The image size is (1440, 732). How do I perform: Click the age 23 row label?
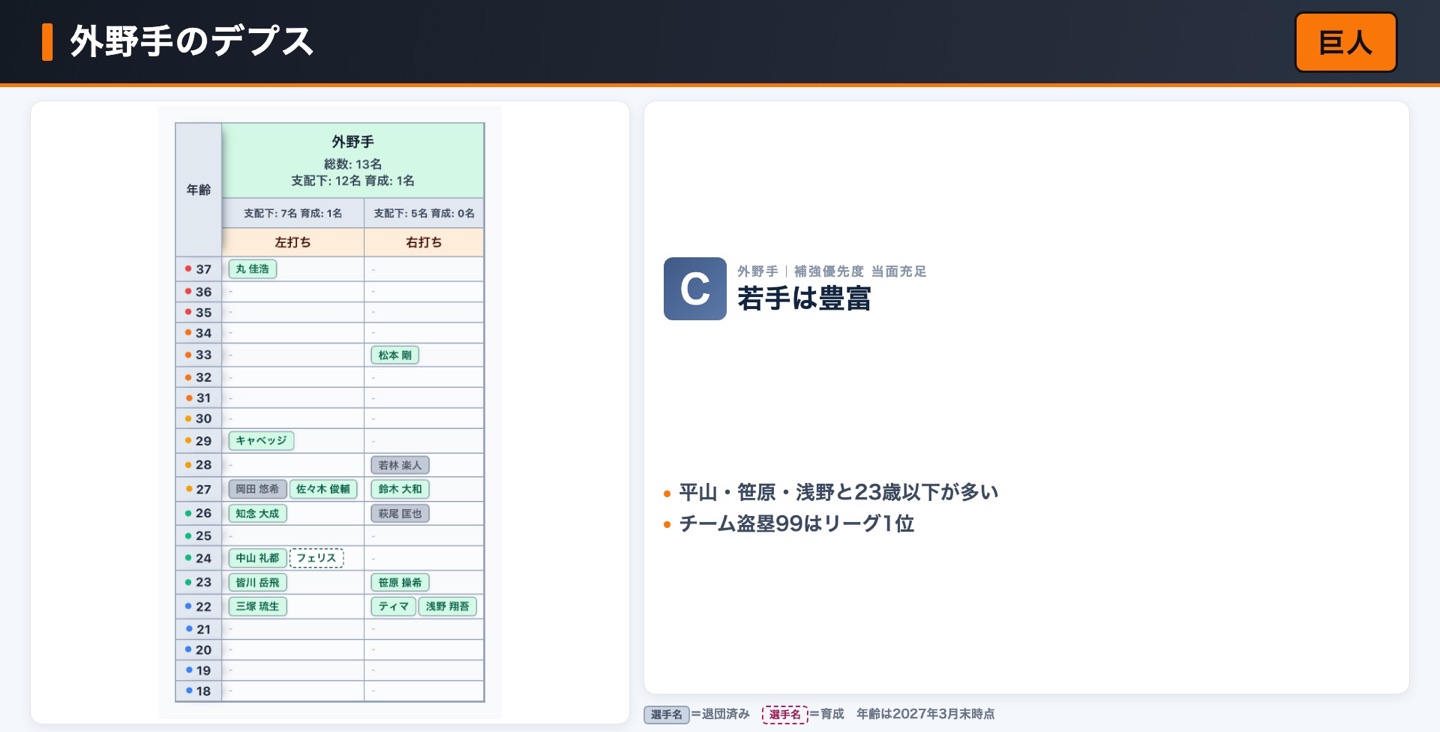(x=199, y=582)
